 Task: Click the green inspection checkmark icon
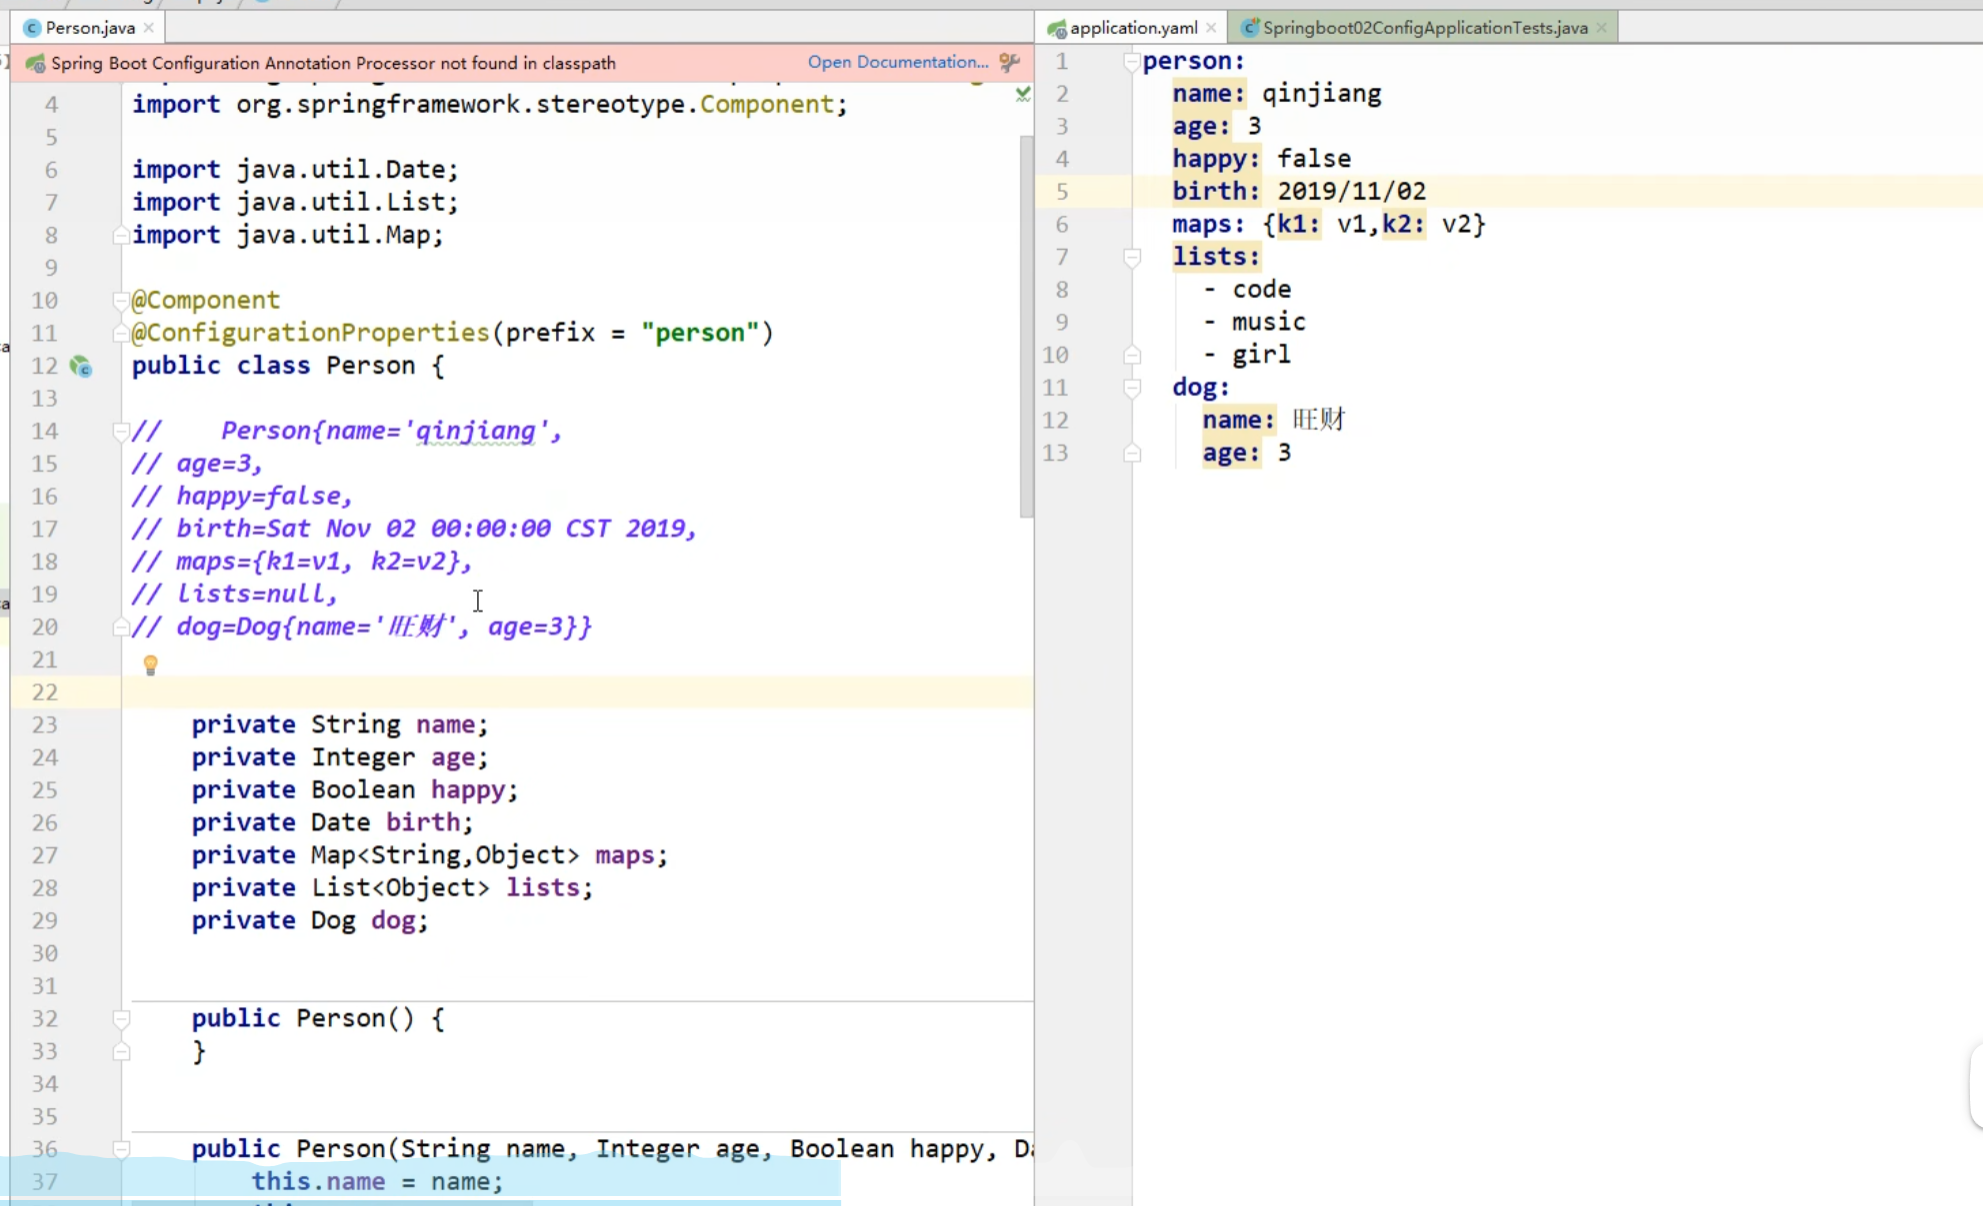point(1022,94)
